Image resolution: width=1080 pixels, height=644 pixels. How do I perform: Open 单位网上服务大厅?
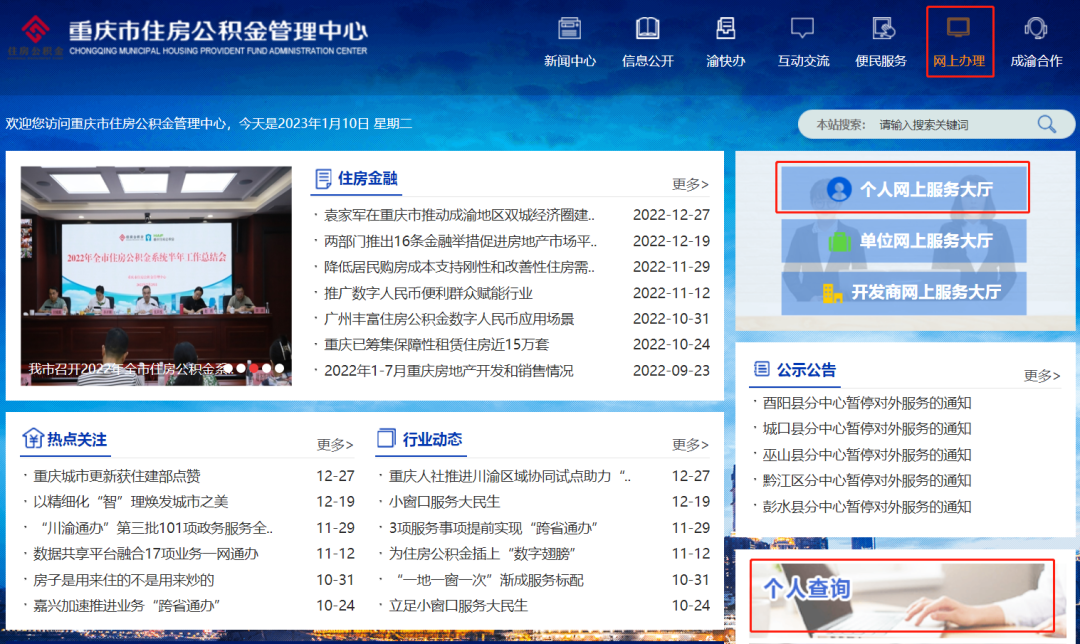point(903,240)
